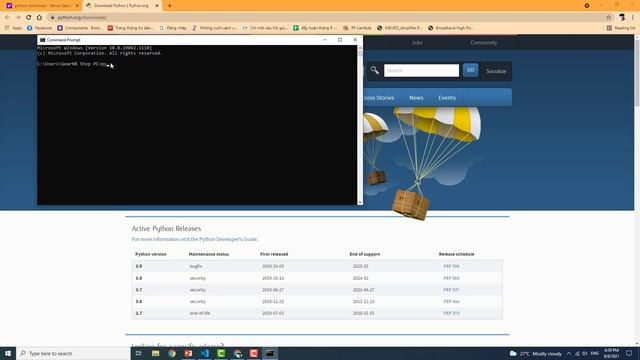Open the weather widget showing Mostly cloudy
Screen dimensions: 640x360
(x=536, y=353)
